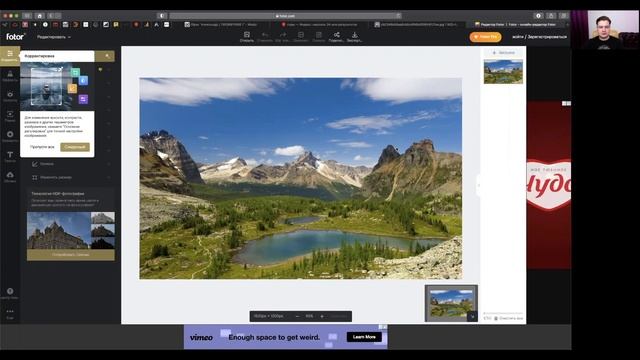Image resolution: width=640 pixels, height=360 pixels.
Task: Open the Edit dropdown next to Fotor logo
Action: coord(54,37)
